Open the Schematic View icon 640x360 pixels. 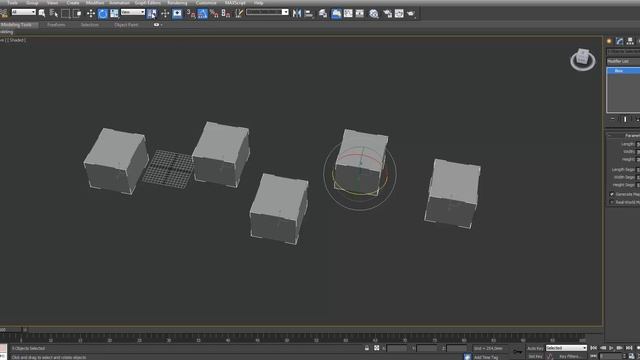360,13
